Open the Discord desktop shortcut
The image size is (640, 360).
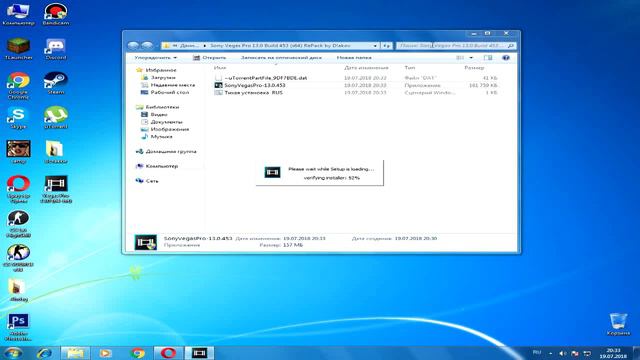56,49
